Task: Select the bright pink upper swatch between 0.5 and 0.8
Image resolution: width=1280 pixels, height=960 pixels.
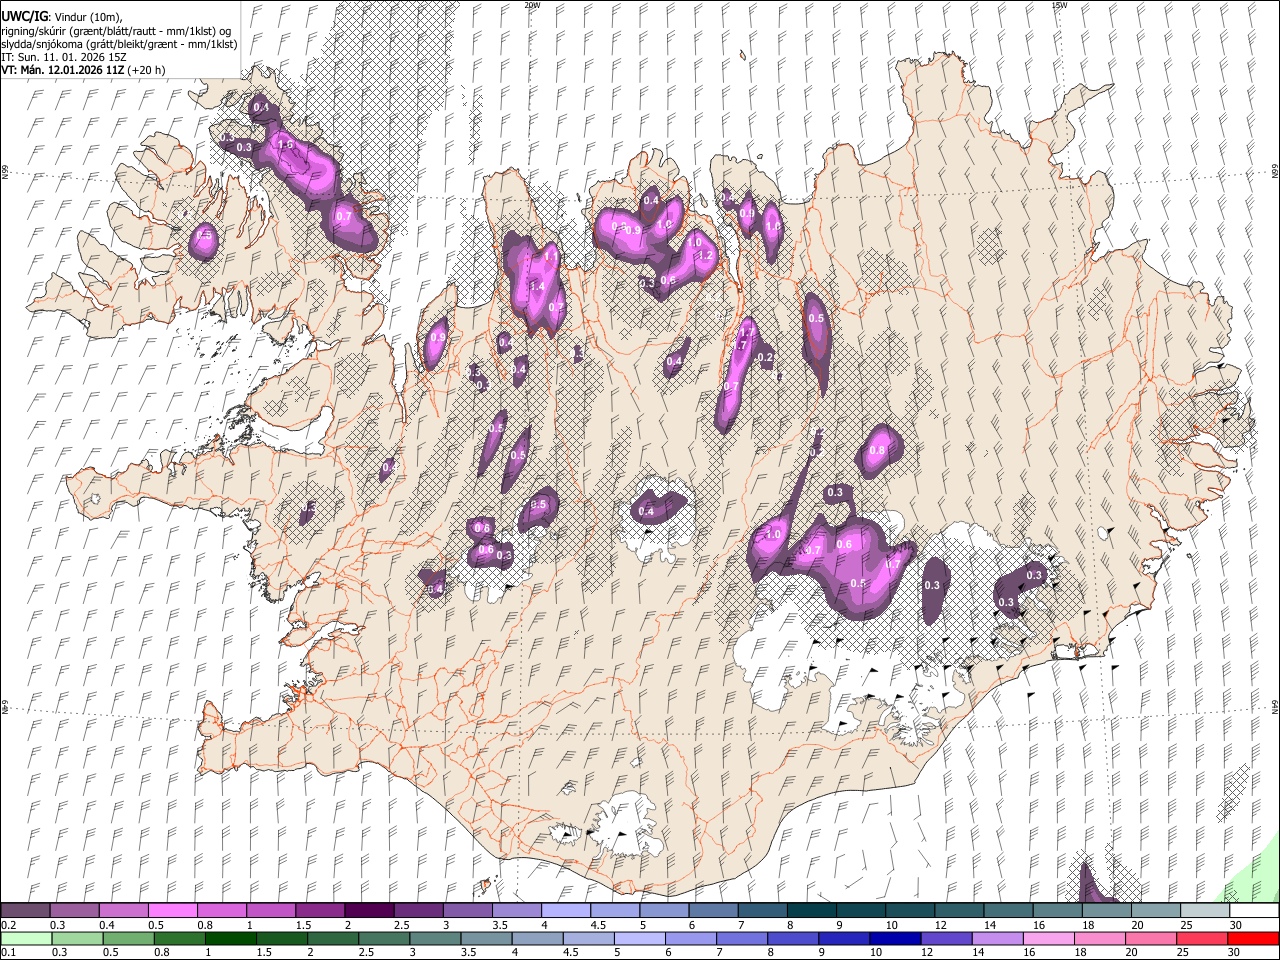Action: click(172, 911)
